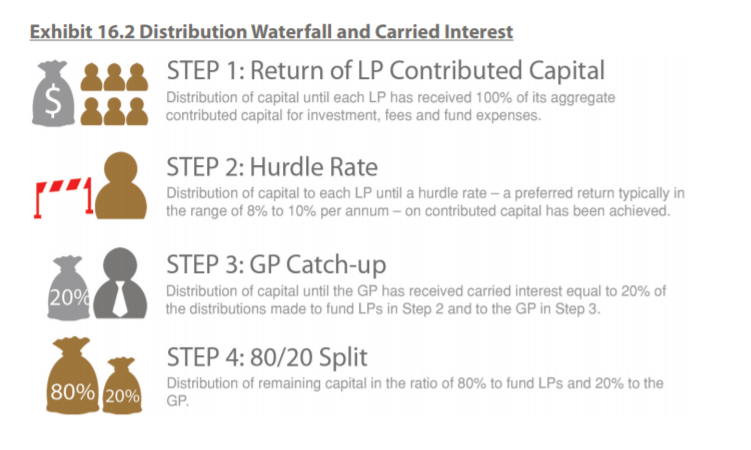The height and width of the screenshot is (450, 751).
Task: Select the STEP 1: Return of LP Contributed Capital heading
Action: pos(385,70)
